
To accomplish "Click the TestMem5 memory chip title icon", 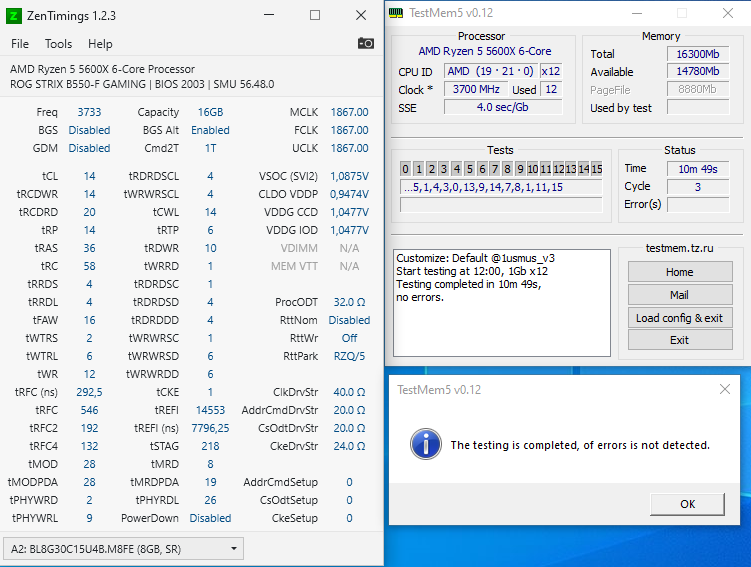I will (x=396, y=13).
